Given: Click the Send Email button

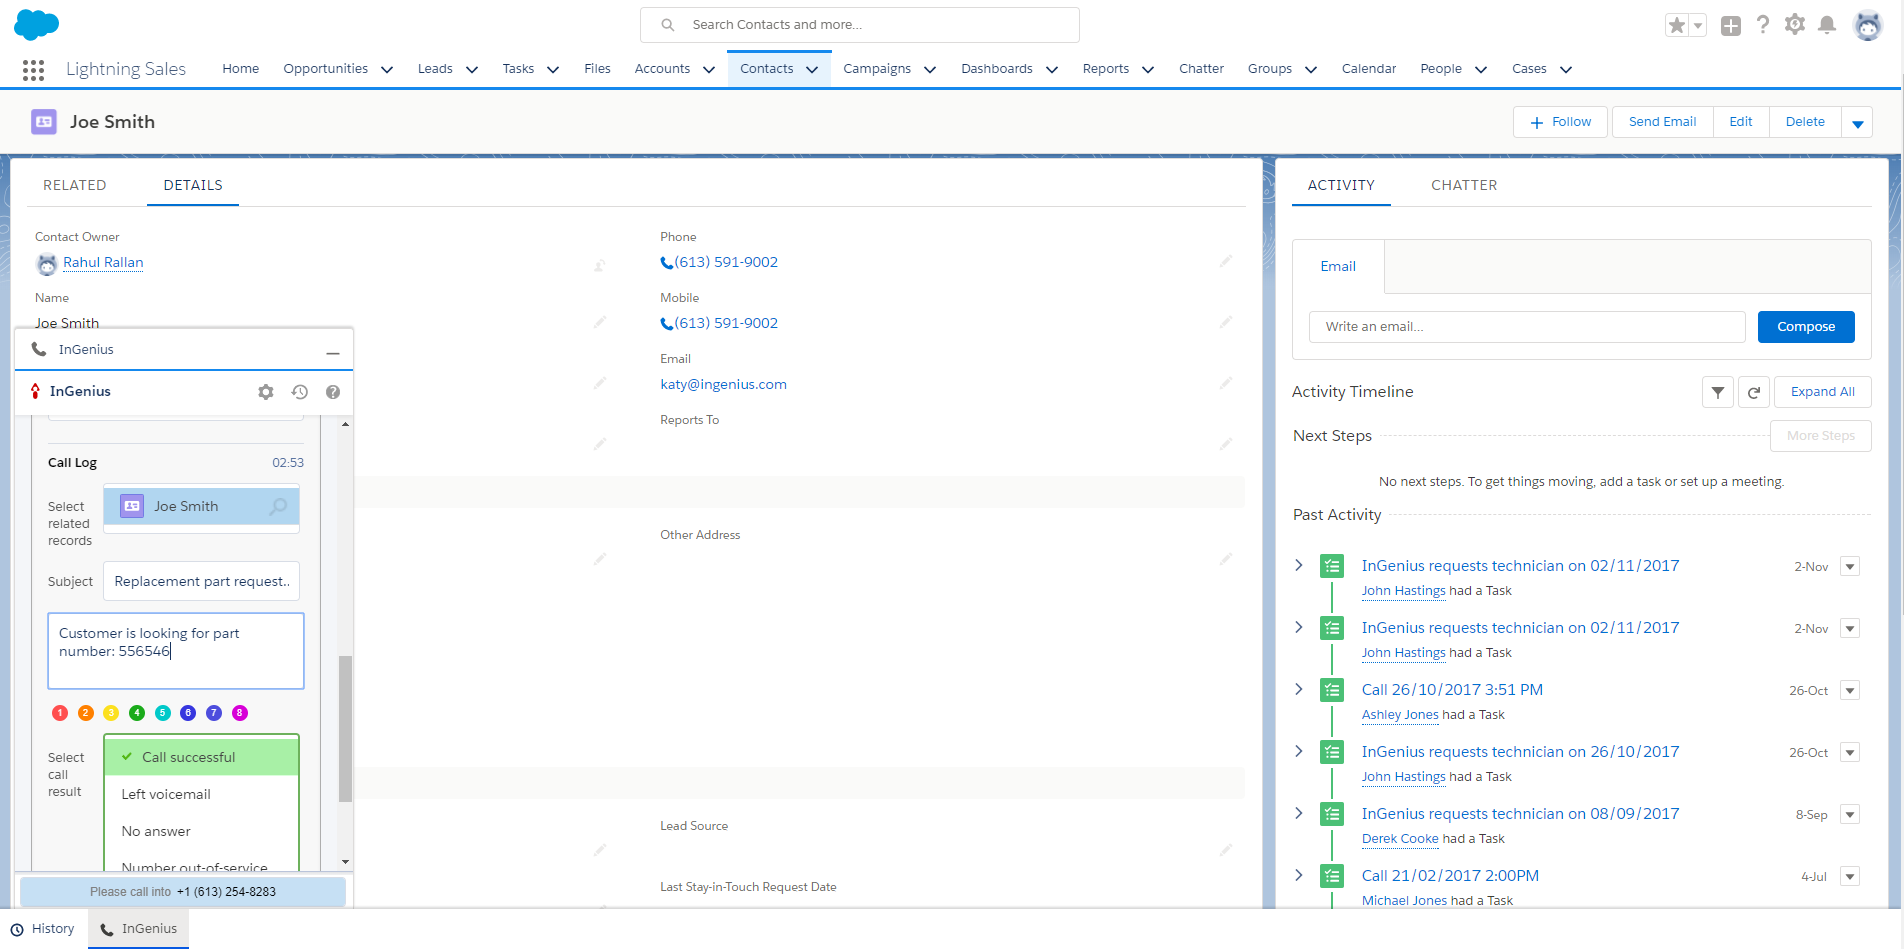Looking at the screenshot, I should click(x=1662, y=122).
